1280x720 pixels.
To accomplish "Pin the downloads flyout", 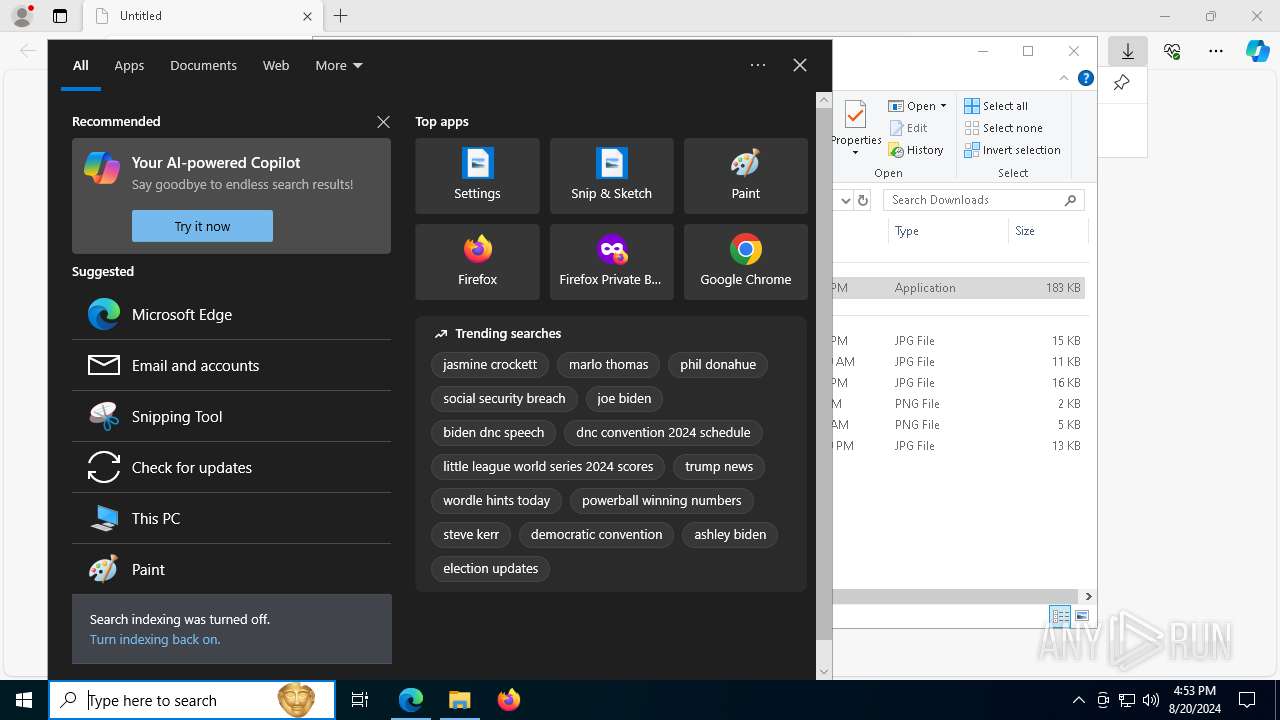I will [x=1122, y=83].
